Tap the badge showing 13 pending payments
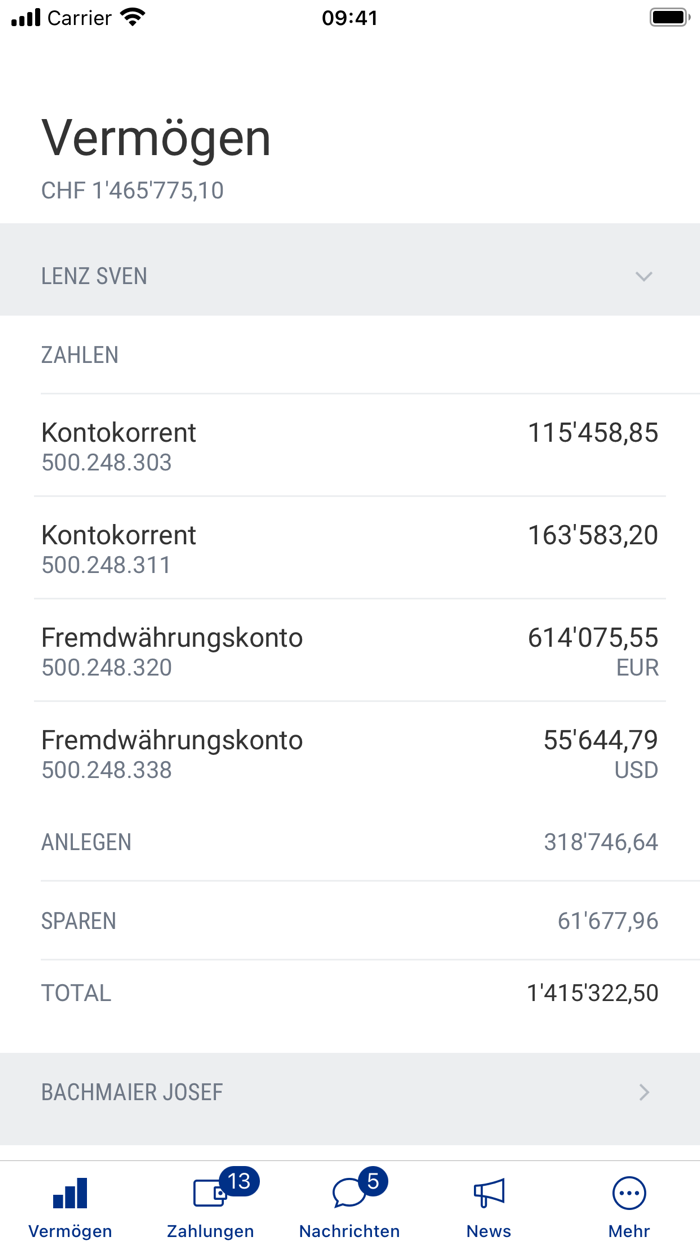700x1244 pixels. coord(238,1181)
